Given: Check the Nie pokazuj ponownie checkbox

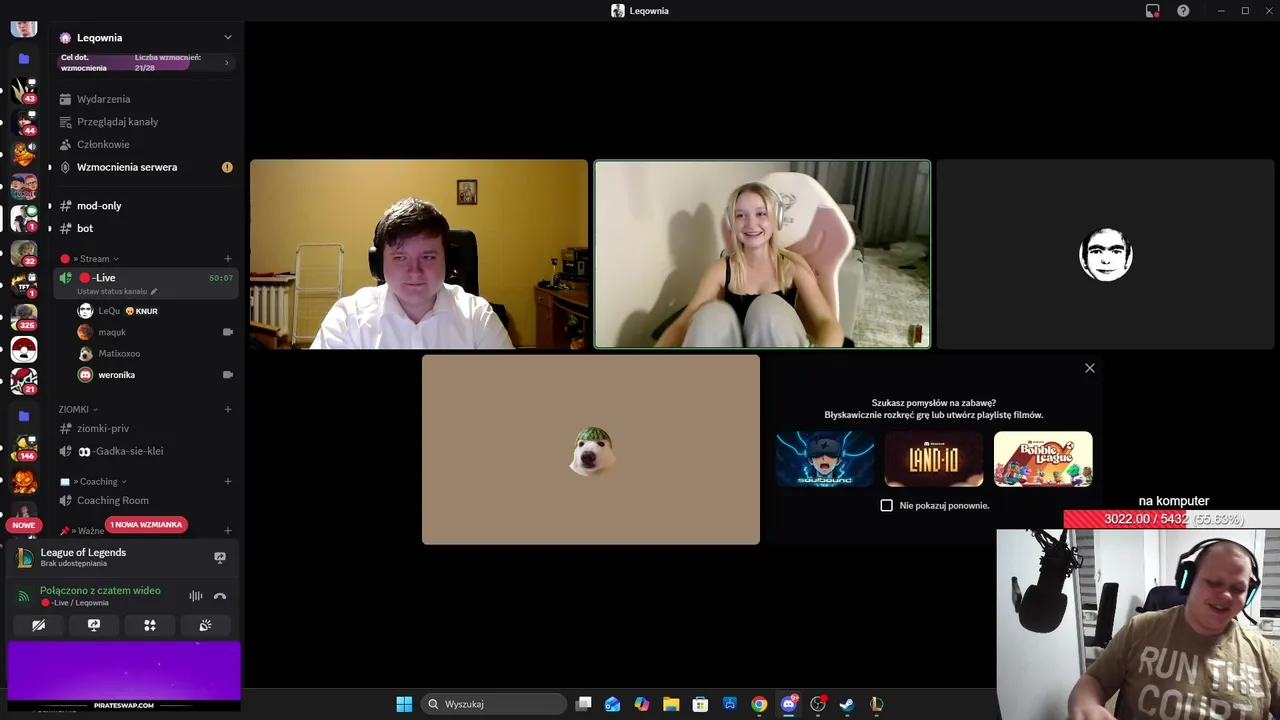Looking at the screenshot, I should [x=886, y=505].
